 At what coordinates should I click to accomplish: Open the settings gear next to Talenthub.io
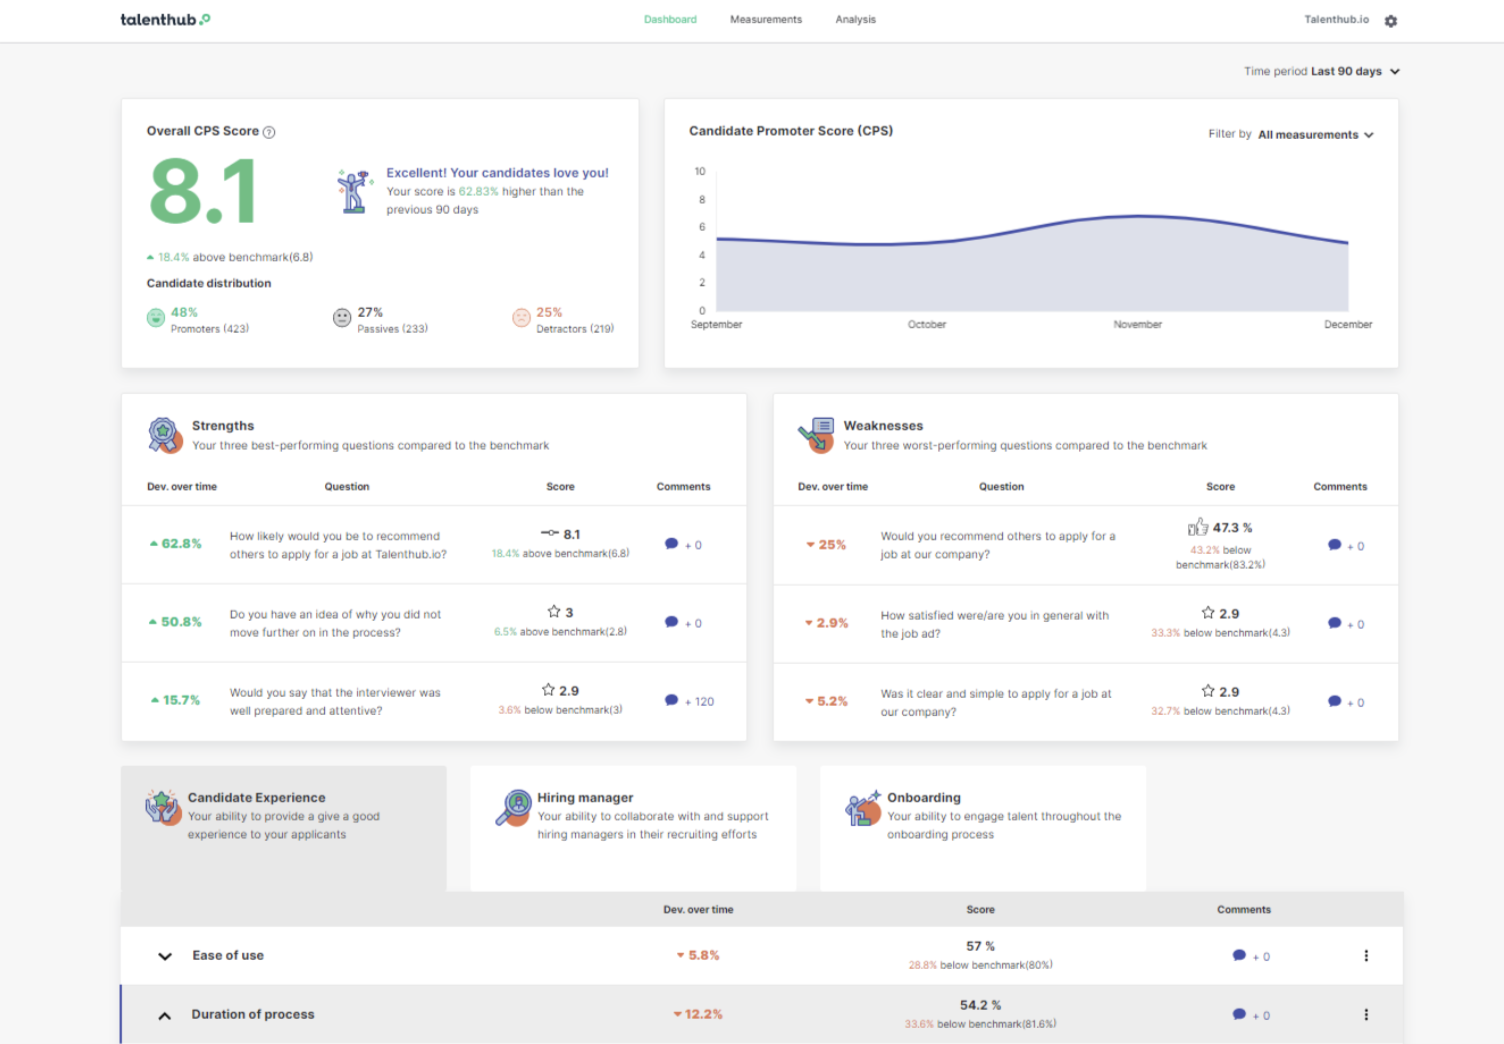pyautogui.click(x=1391, y=20)
